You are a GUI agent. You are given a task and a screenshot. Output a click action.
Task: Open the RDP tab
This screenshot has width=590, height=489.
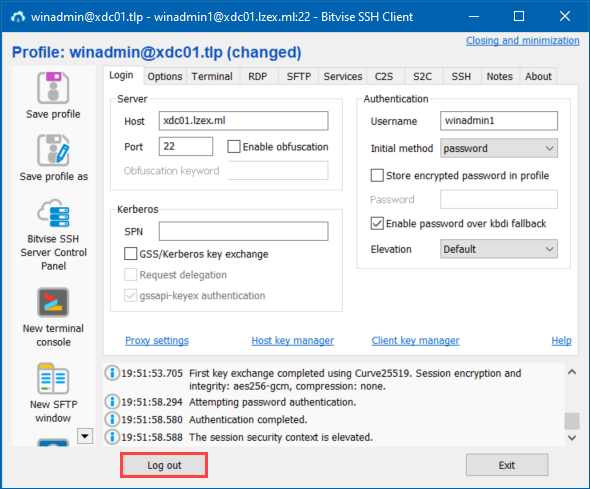click(258, 76)
